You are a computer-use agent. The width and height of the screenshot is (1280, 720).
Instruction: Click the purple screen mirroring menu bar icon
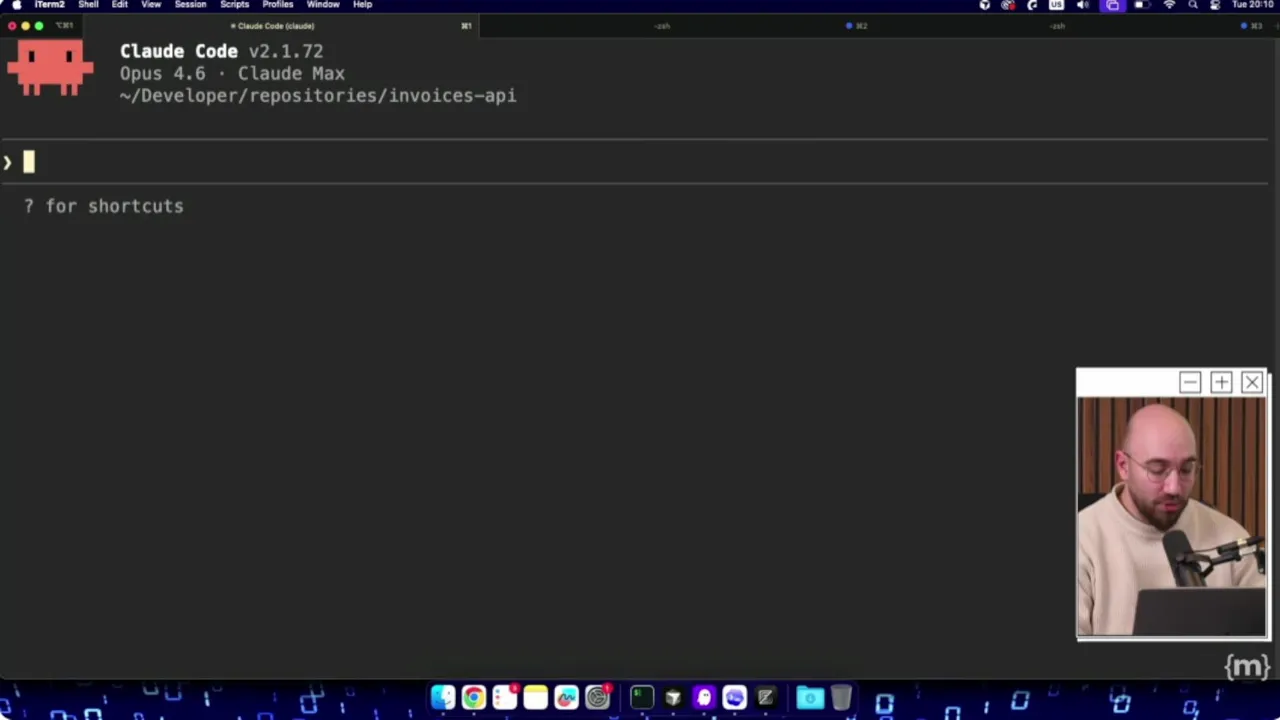(x=1112, y=5)
